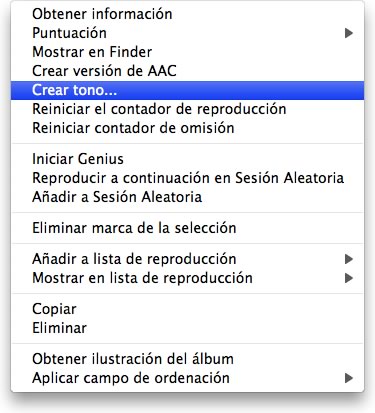Start Genius with Iniciar Genius

187,159
